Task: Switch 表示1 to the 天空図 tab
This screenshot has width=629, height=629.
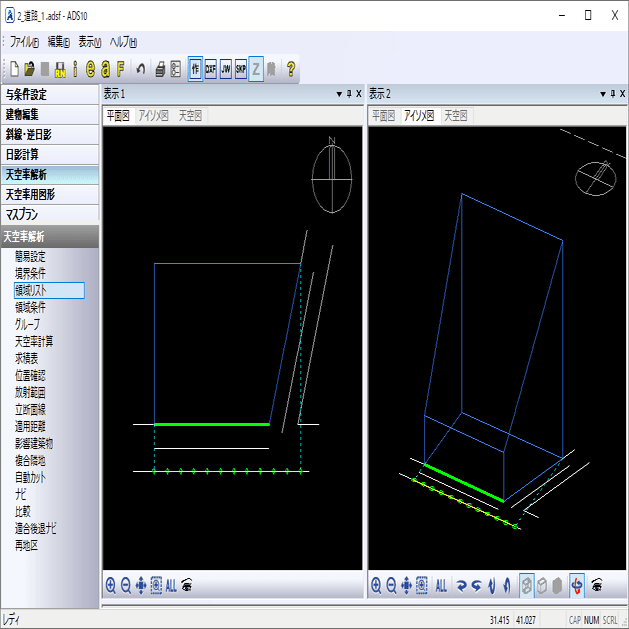Action: click(x=190, y=116)
